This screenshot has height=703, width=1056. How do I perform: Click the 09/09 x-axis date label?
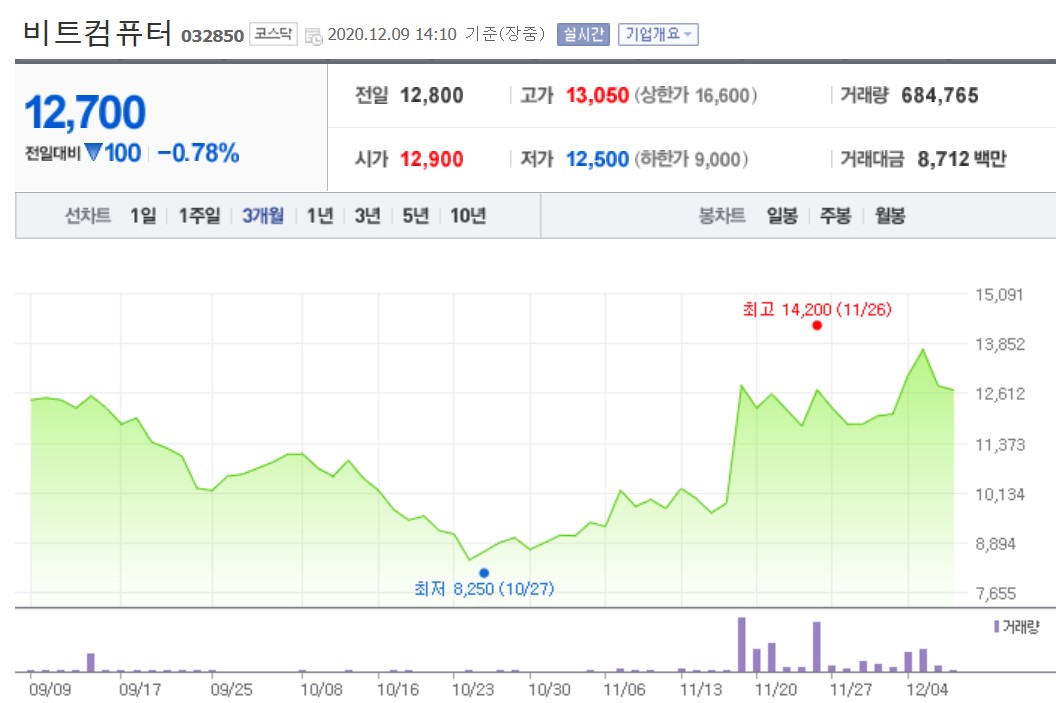tap(50, 689)
